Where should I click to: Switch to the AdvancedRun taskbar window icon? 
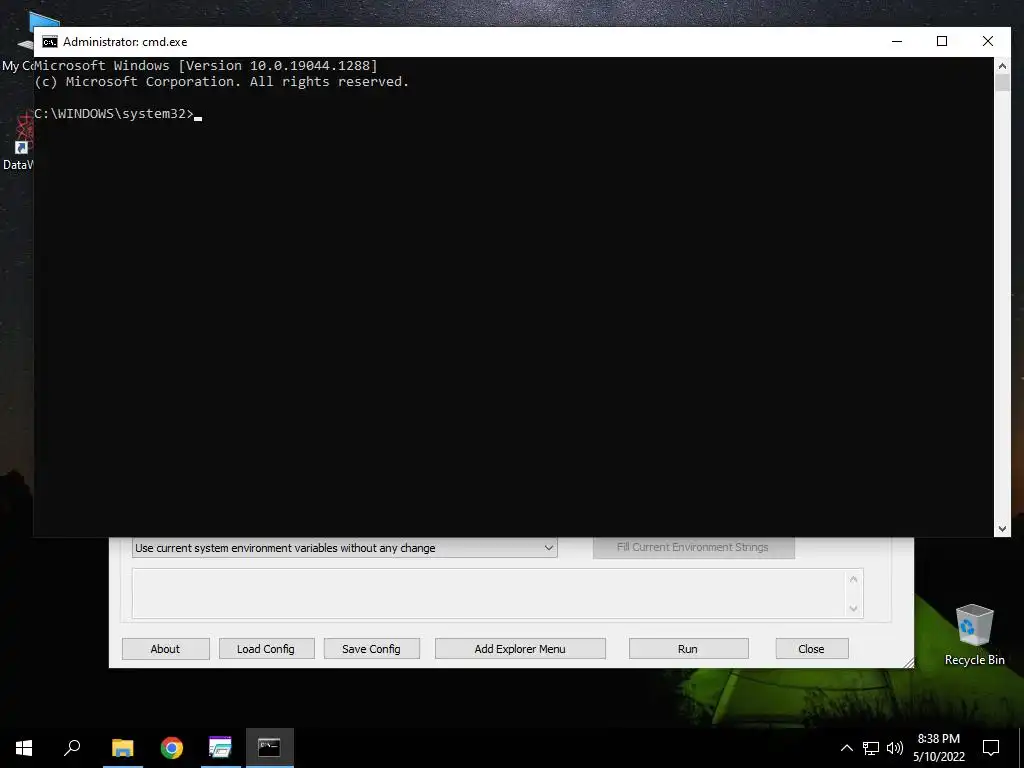click(x=221, y=748)
